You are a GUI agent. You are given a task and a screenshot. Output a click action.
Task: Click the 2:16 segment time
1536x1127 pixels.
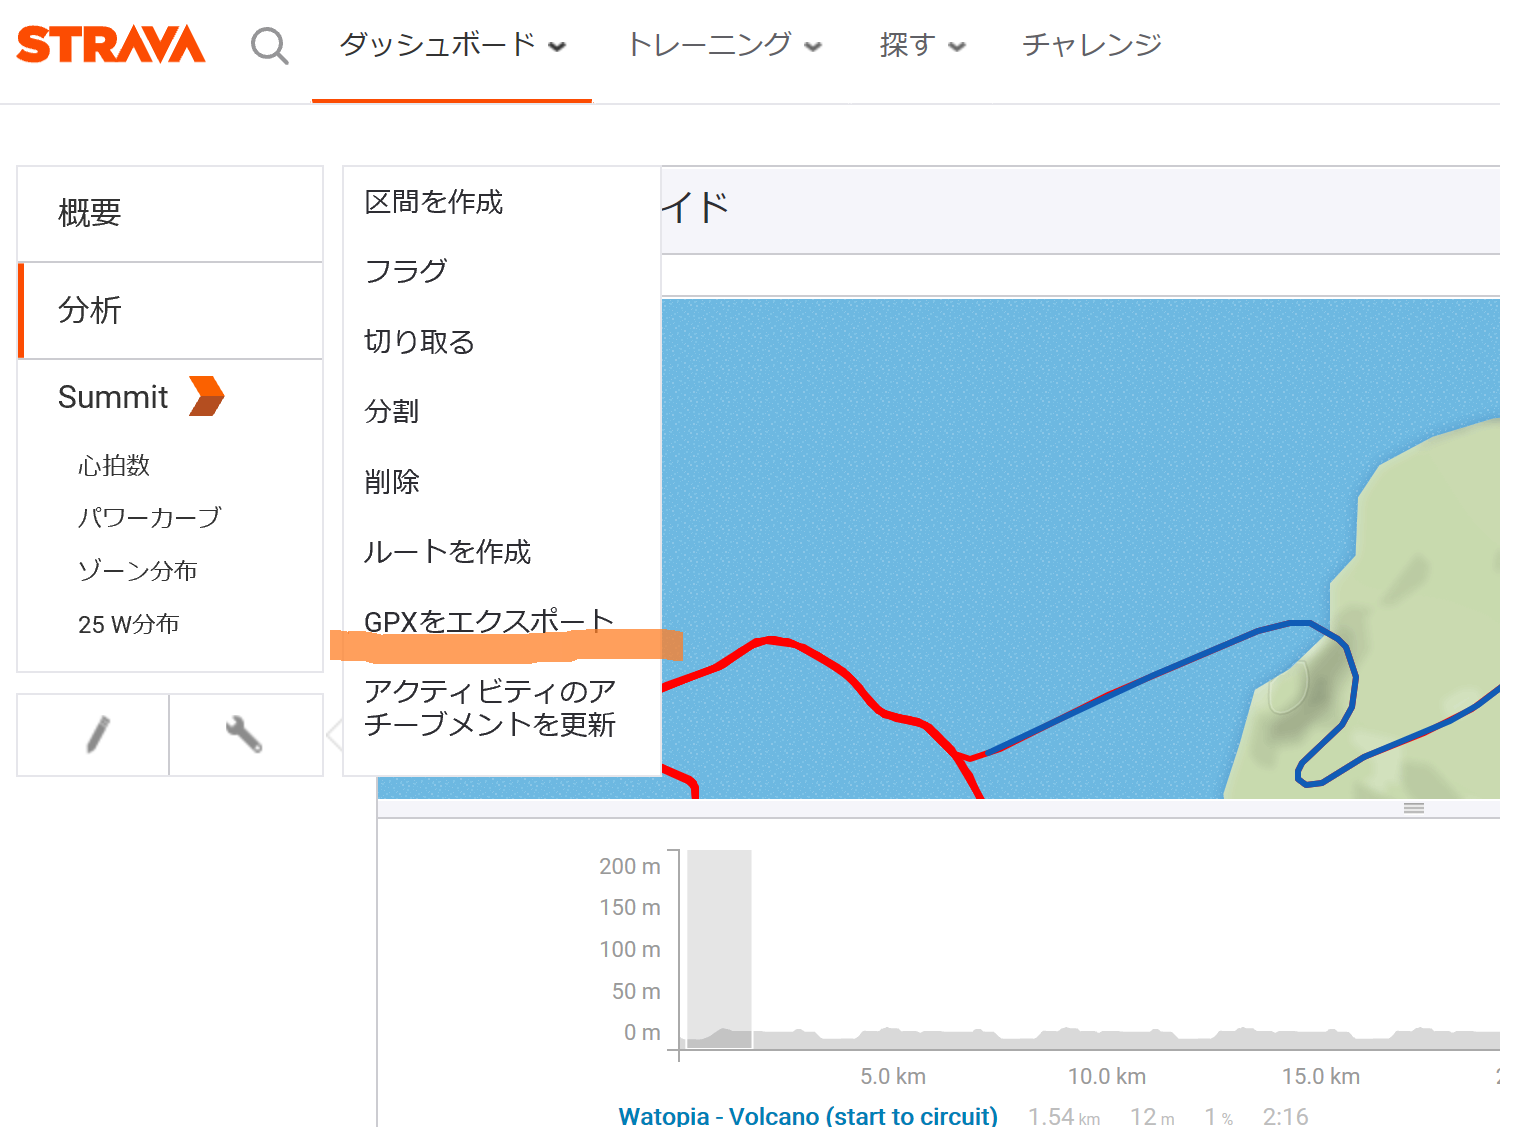[1285, 1116]
